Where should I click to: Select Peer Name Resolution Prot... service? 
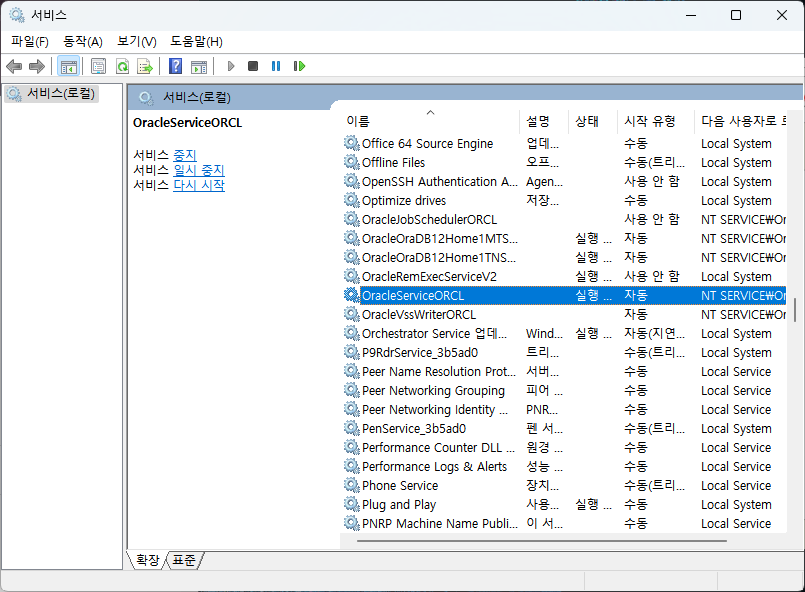coord(439,371)
